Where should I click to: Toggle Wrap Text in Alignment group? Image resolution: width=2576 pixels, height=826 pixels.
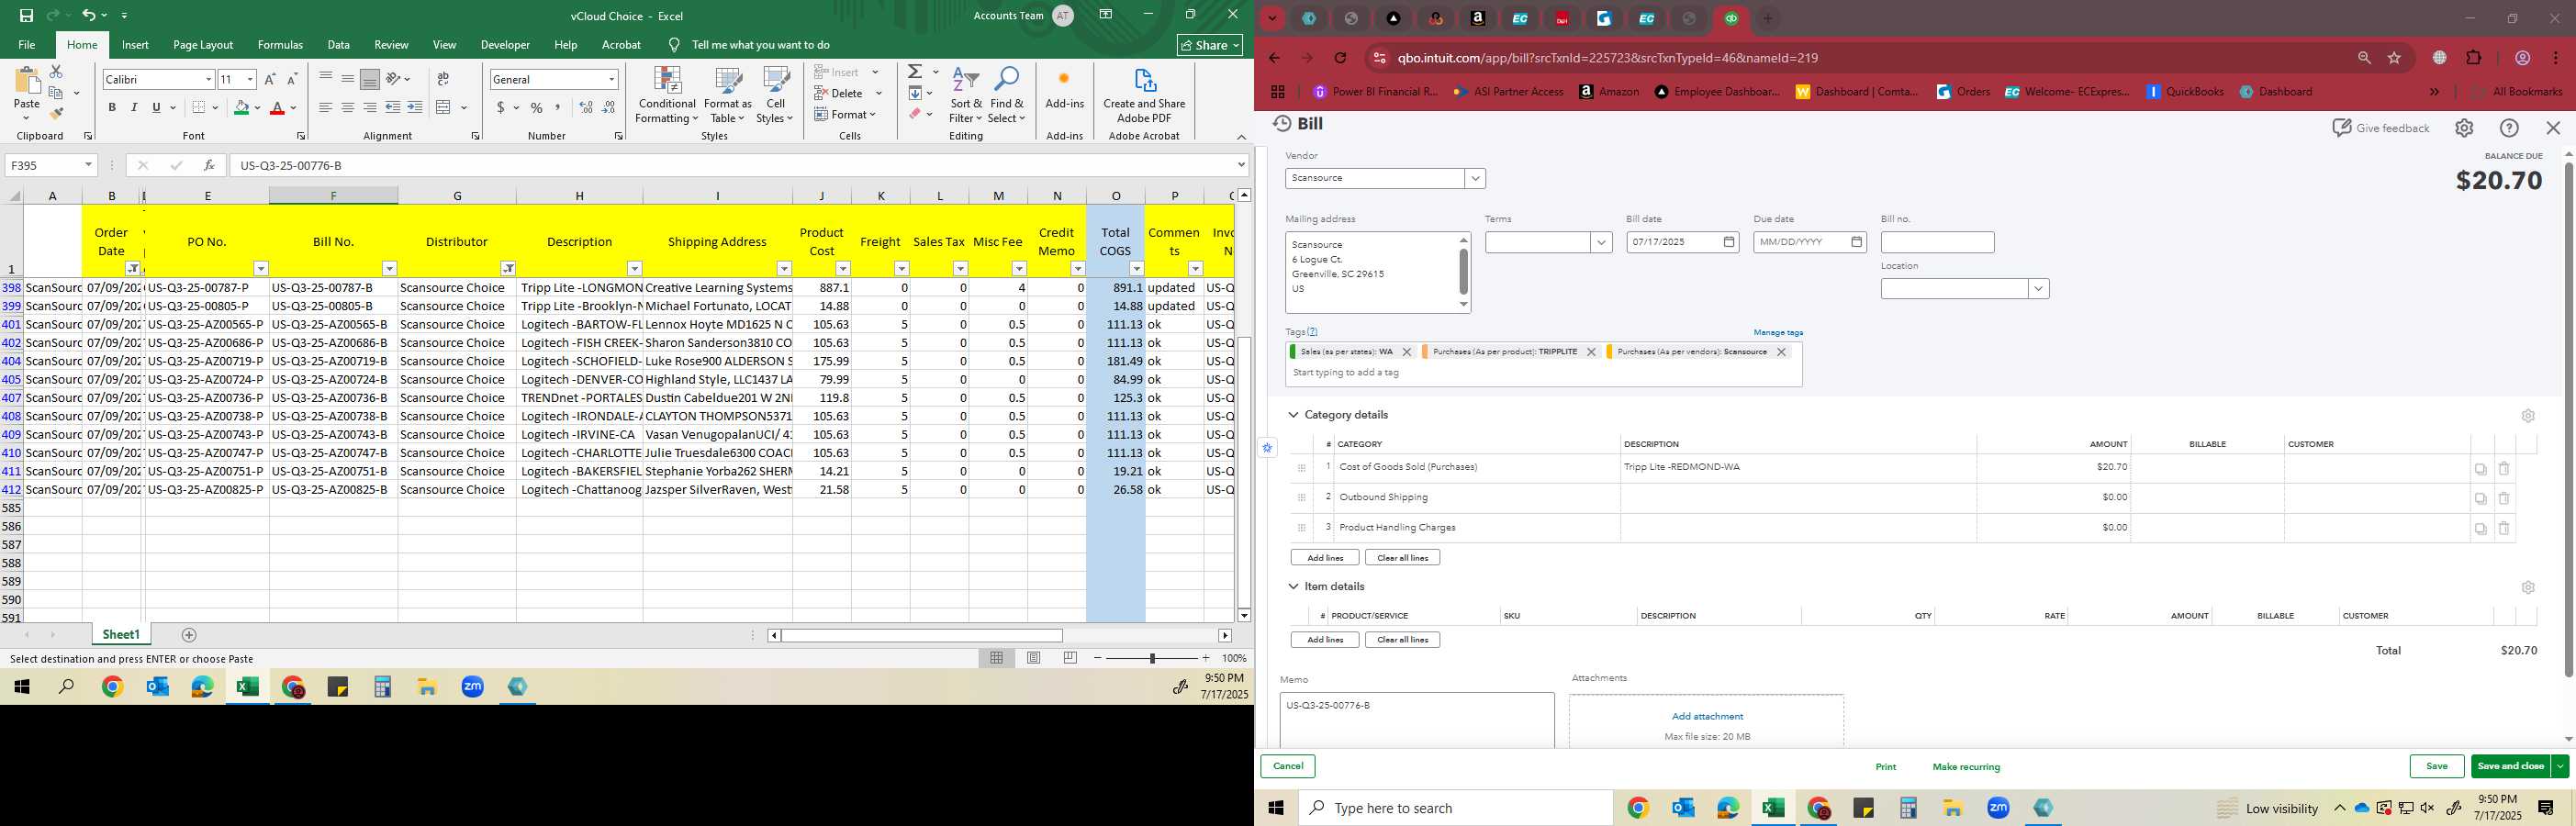(443, 79)
